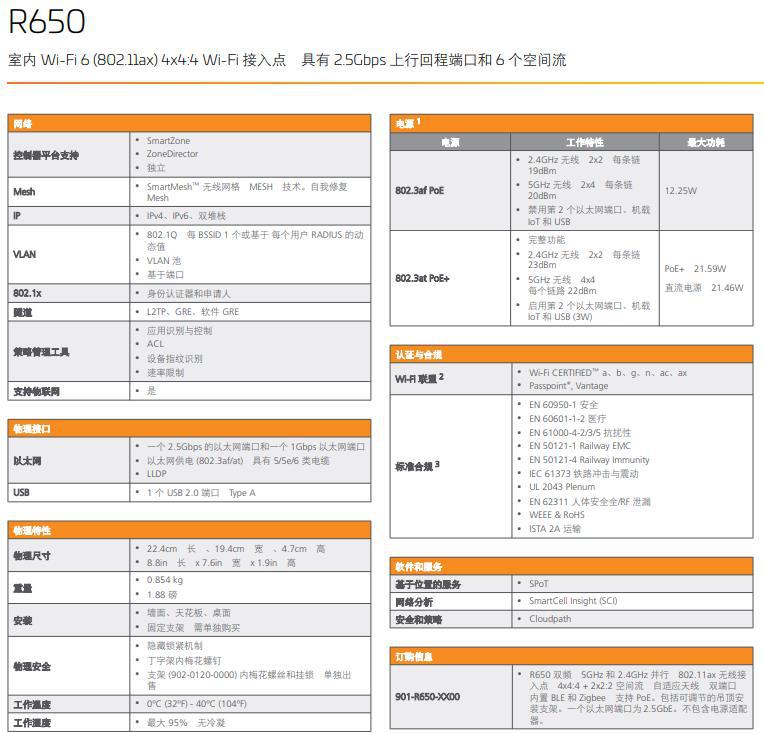Image resolution: width=764 pixels, height=733 pixels.
Task: Click the 1 个 USB 2.0 端口 value
Action: tap(201, 493)
